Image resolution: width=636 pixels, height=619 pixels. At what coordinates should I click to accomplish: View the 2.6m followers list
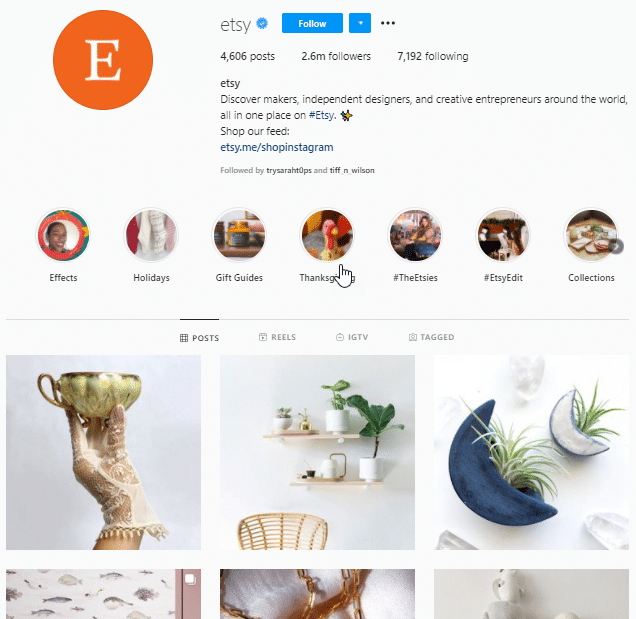click(x=336, y=56)
